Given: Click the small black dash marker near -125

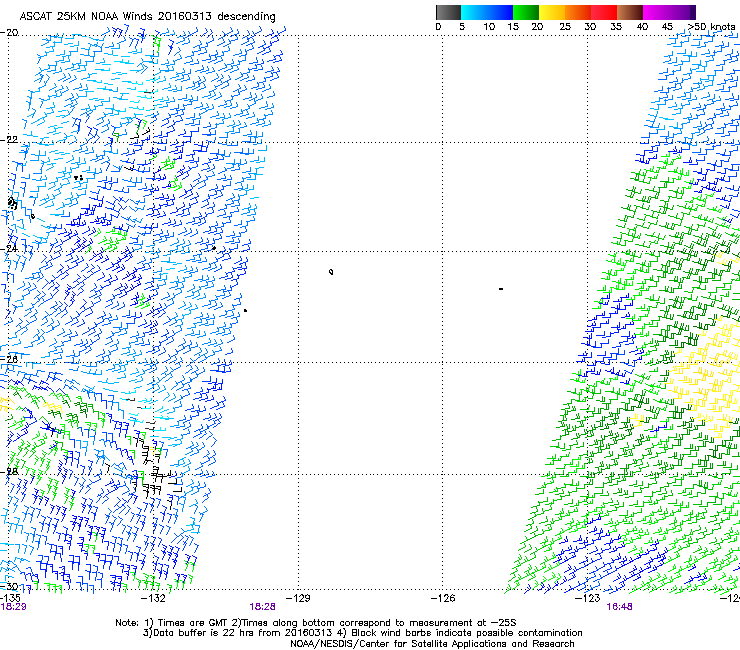Looking at the screenshot, I should [501, 288].
